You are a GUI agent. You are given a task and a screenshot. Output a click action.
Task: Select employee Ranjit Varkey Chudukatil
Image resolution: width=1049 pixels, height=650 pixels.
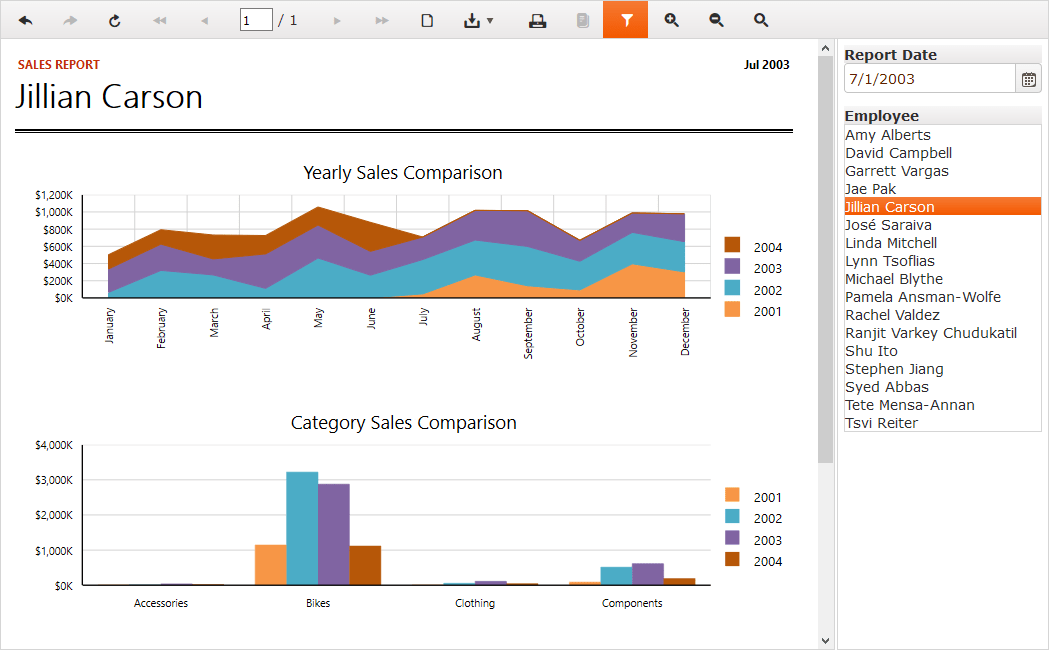coord(943,333)
